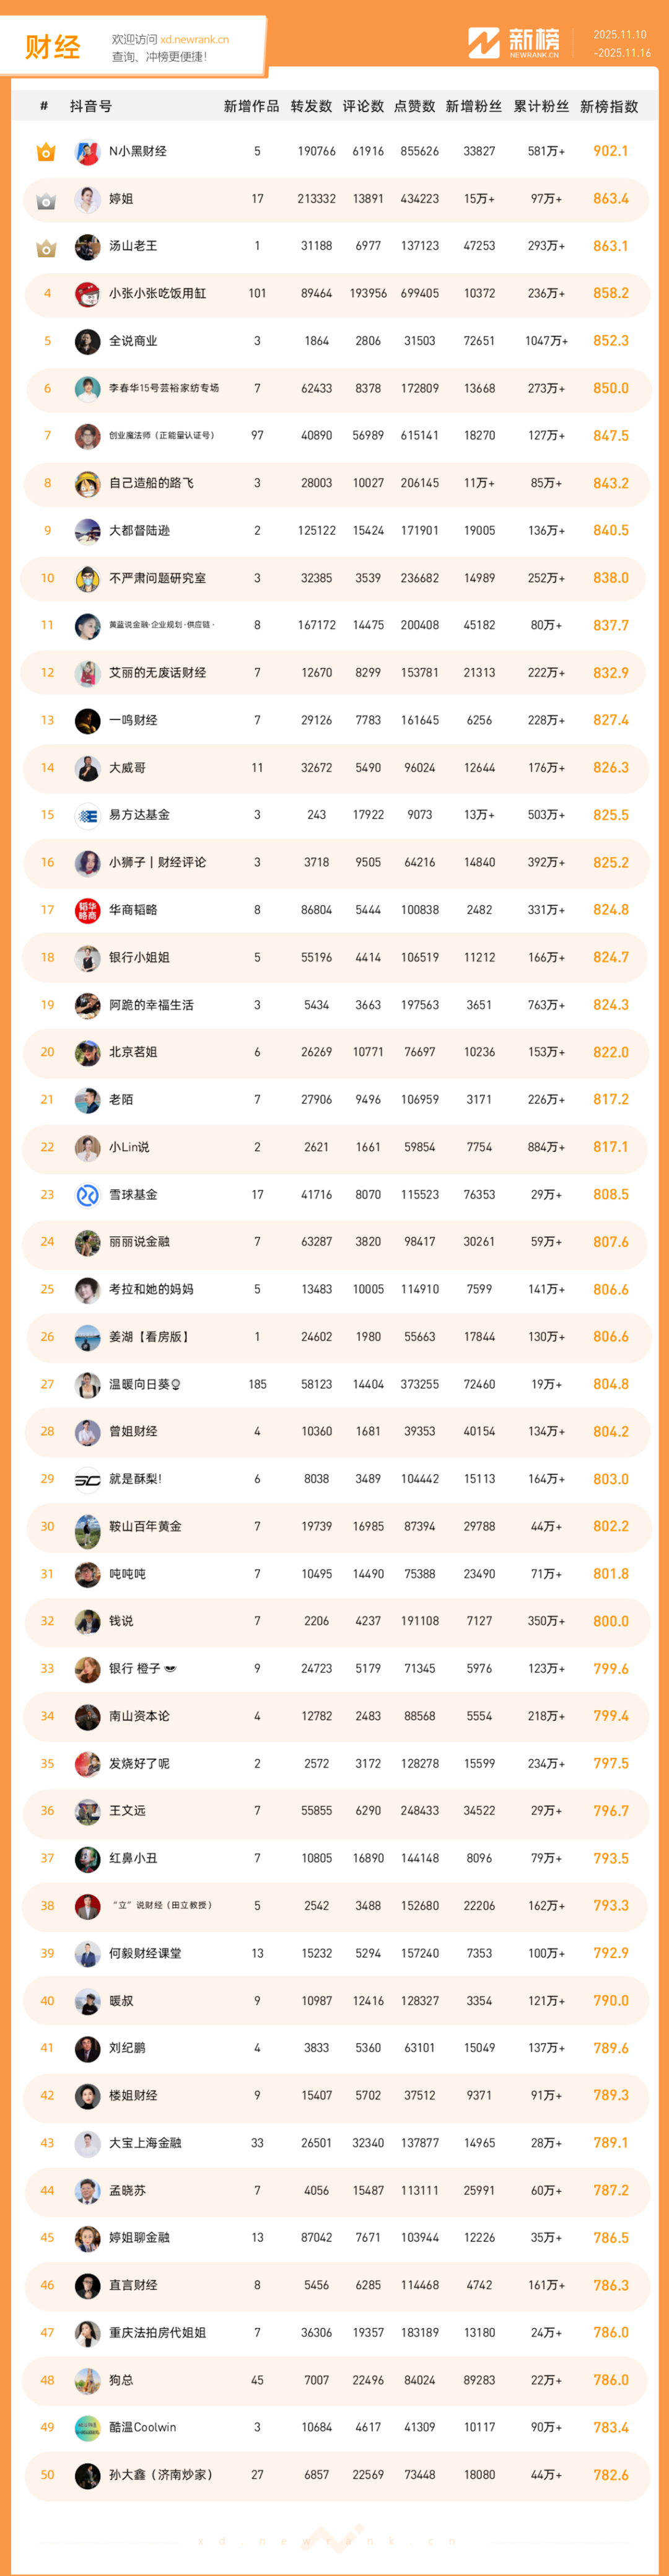The image size is (669, 2576).
Task: Open the 自己造船的路飞 cartoon avatar
Action: point(87,484)
